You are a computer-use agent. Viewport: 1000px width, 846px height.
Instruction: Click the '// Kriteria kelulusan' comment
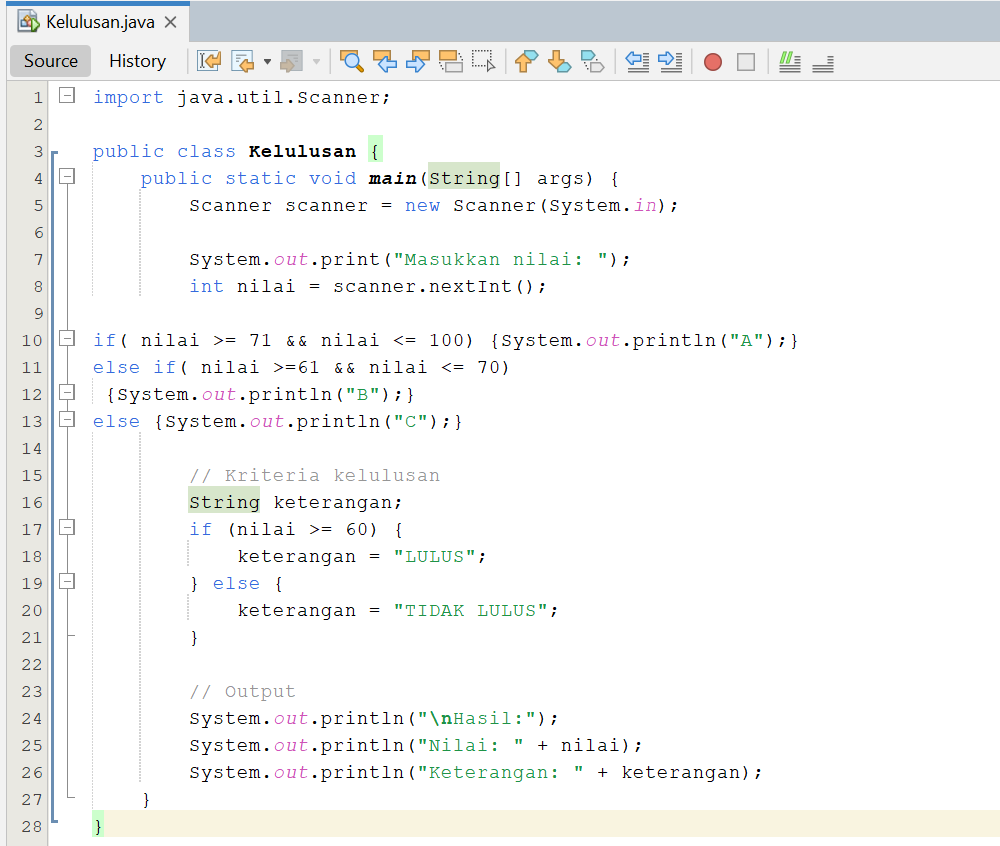point(314,476)
